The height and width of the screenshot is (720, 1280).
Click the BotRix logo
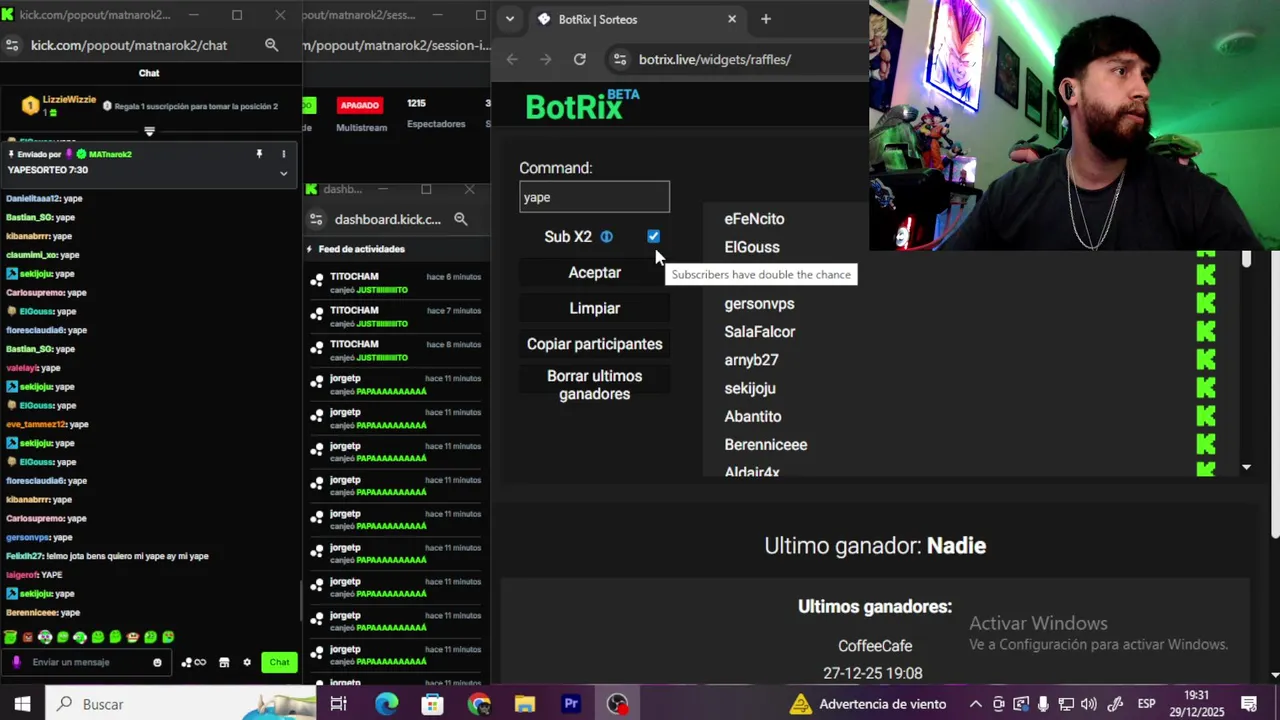[582, 105]
